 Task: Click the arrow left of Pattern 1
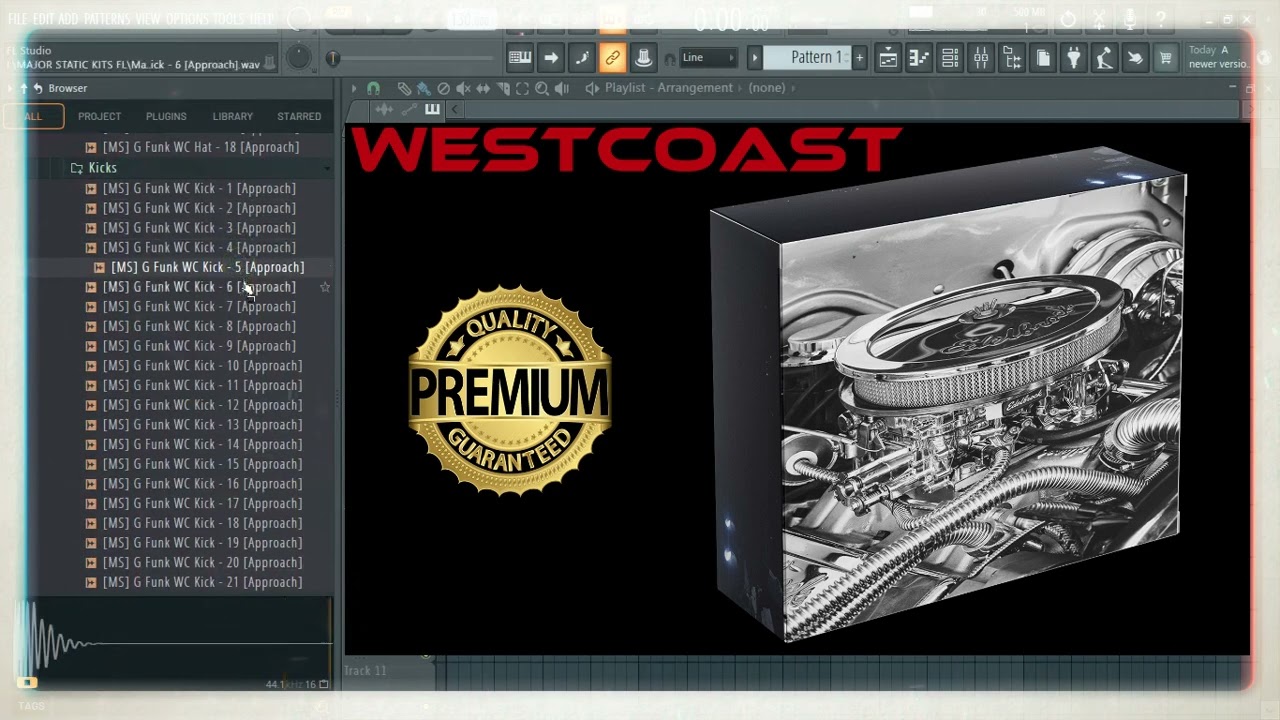point(755,58)
